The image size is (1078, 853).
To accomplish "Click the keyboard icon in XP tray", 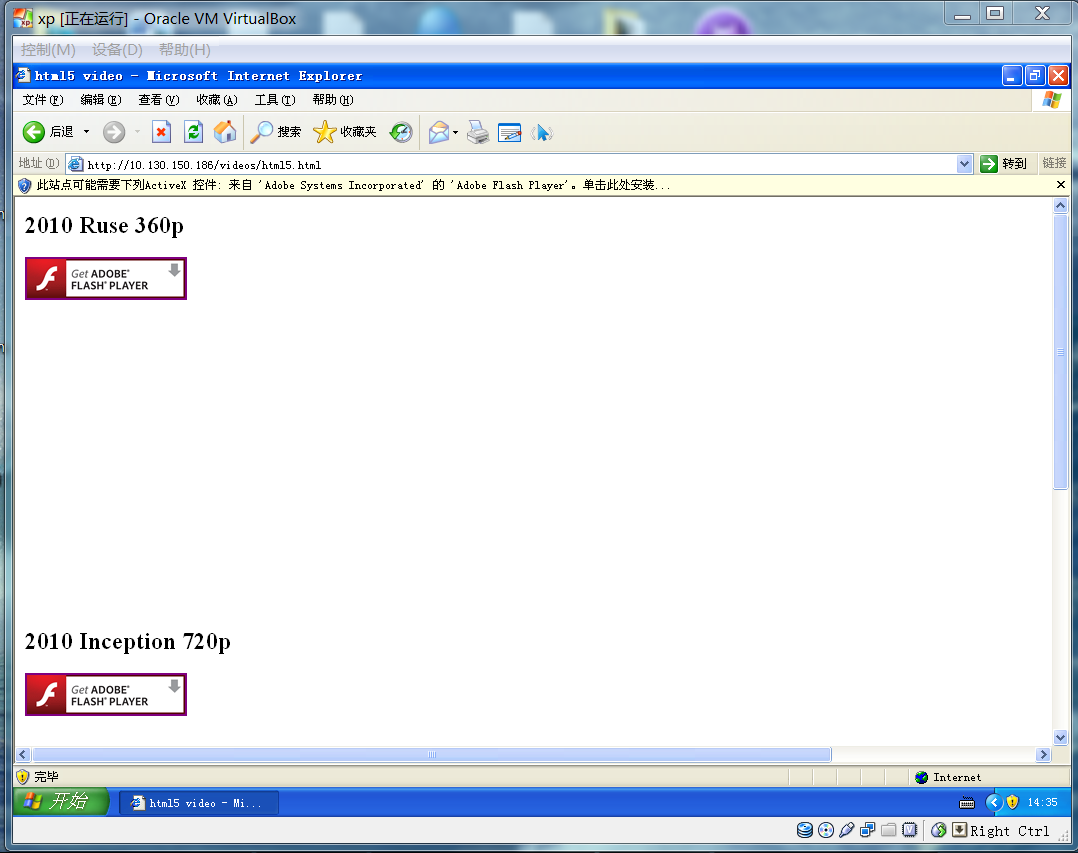I will pos(967,803).
